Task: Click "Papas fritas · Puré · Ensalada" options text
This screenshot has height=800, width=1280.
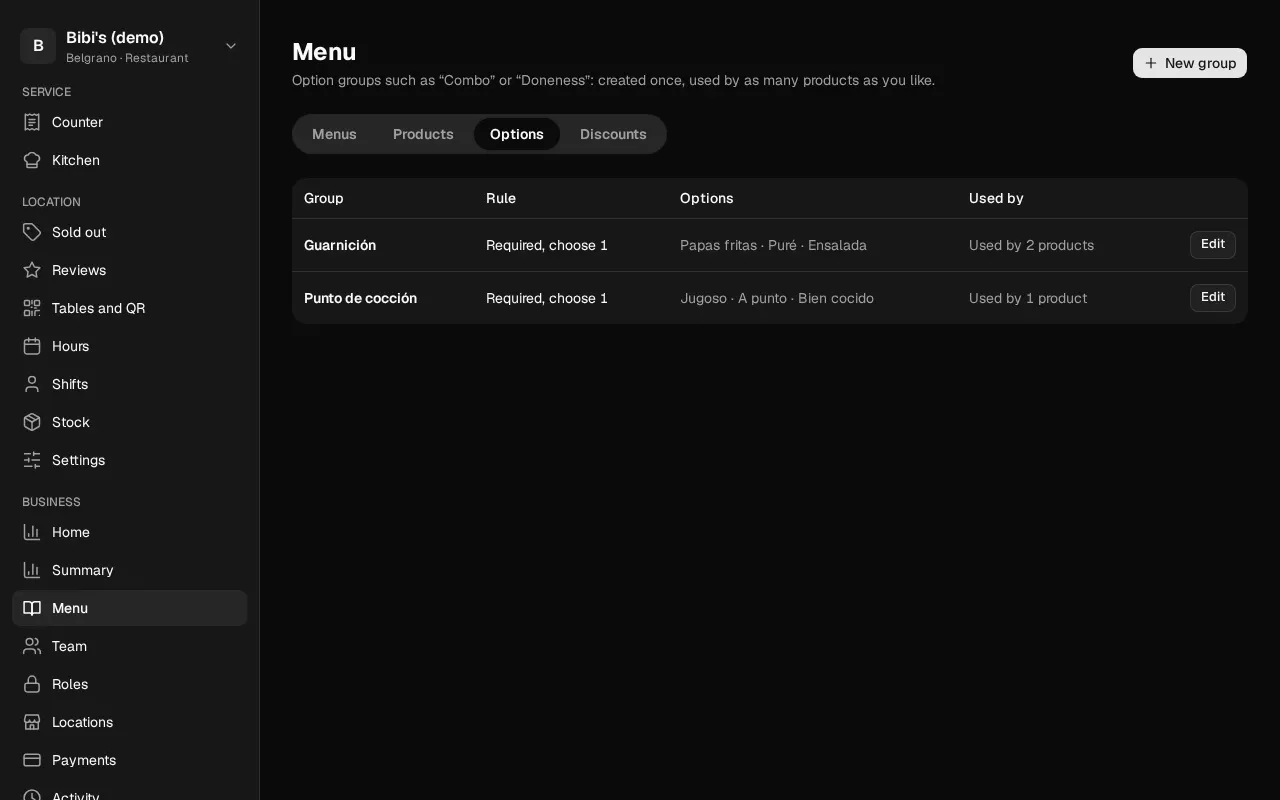Action: pyautogui.click(x=773, y=245)
